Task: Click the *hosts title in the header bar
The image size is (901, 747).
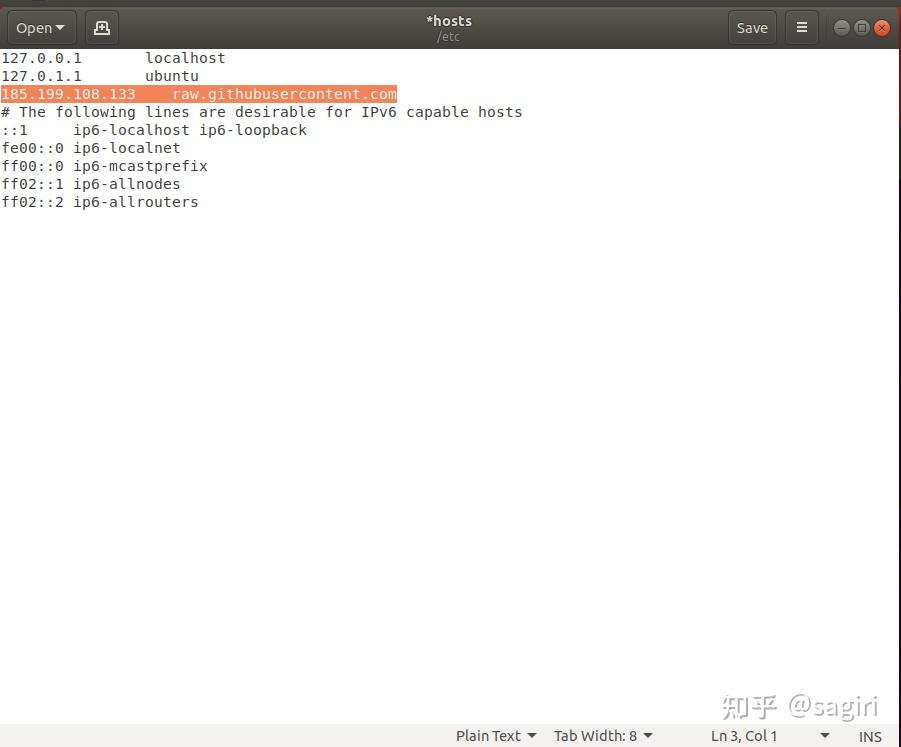Action: (x=449, y=20)
